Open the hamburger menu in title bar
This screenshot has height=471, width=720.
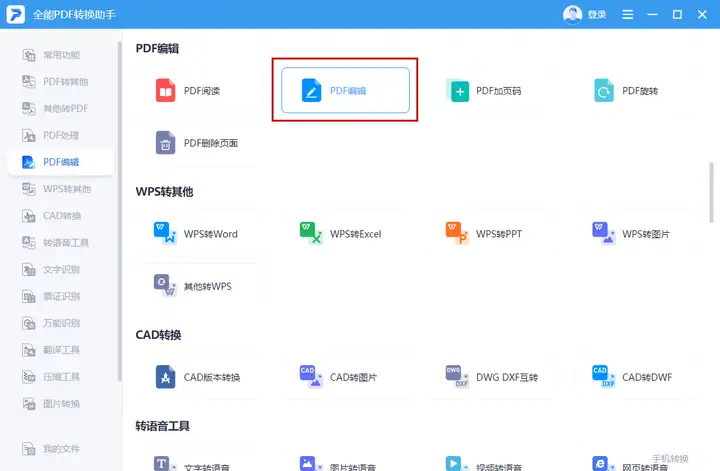628,15
